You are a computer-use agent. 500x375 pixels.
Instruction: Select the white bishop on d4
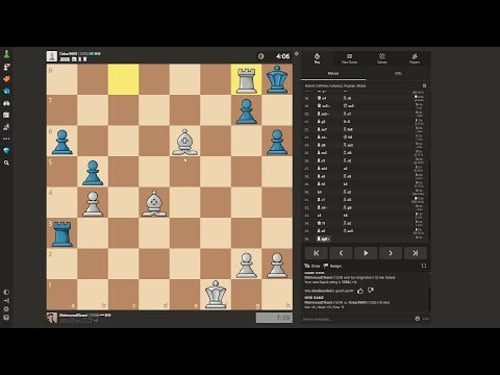(154, 203)
